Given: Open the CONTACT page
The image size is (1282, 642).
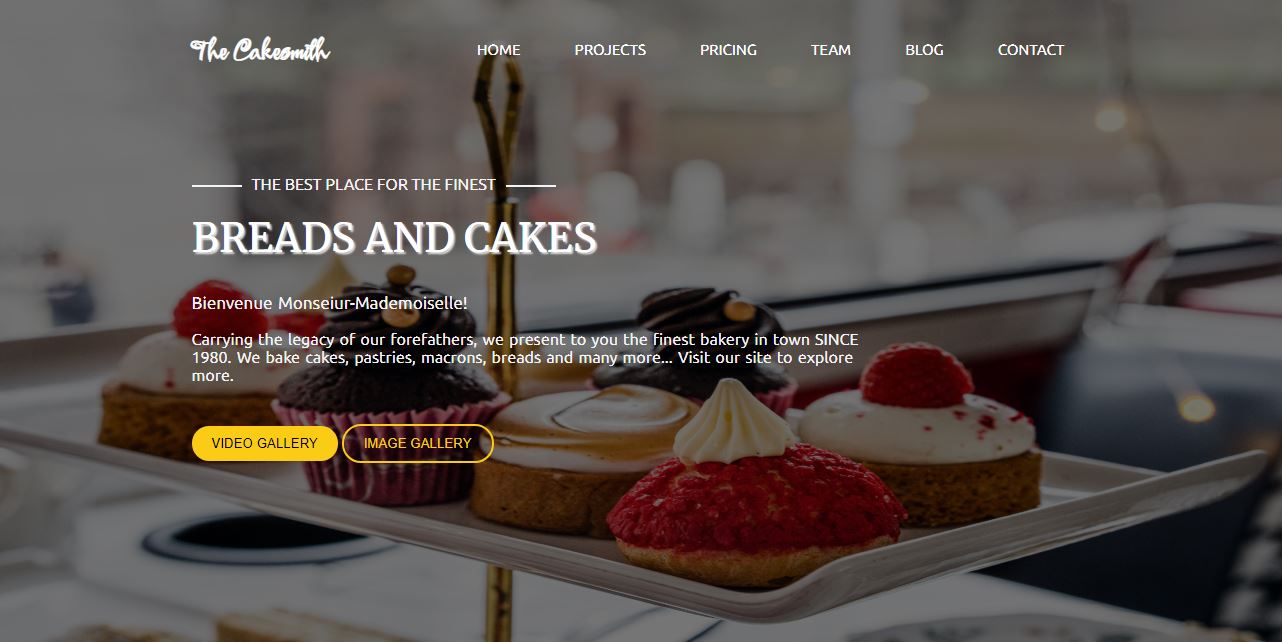Looking at the screenshot, I should [1031, 50].
